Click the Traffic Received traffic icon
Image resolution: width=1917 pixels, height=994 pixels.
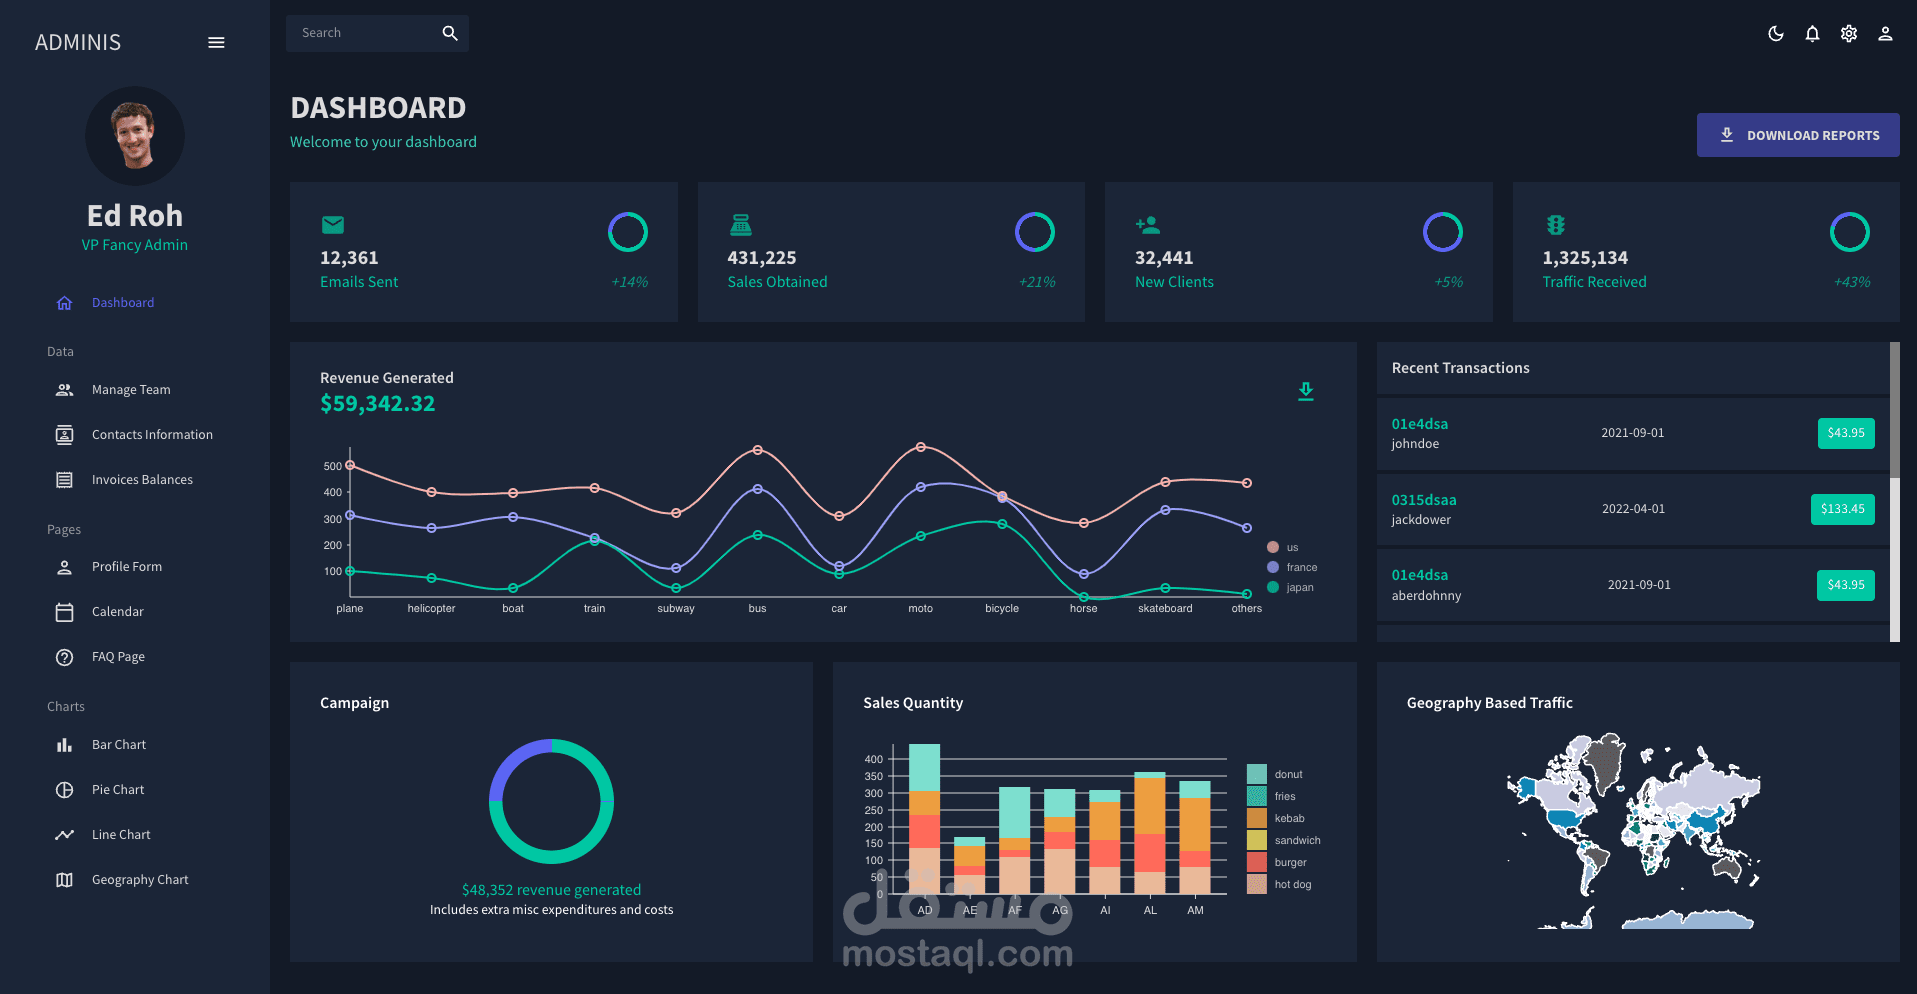point(1556,225)
